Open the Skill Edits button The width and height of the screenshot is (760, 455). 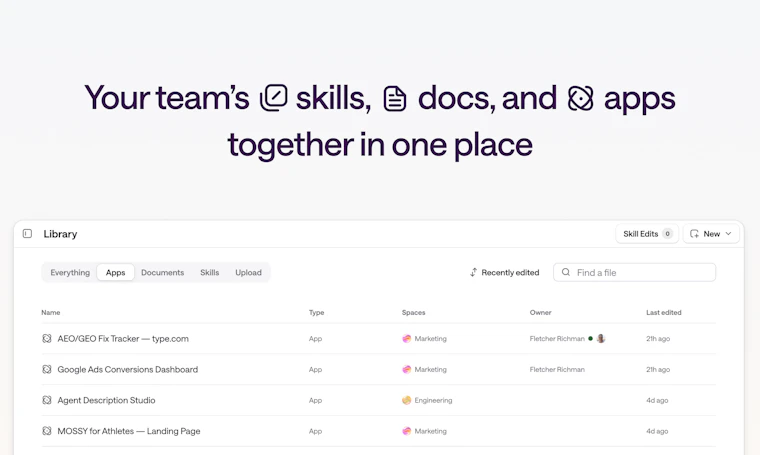(x=647, y=234)
